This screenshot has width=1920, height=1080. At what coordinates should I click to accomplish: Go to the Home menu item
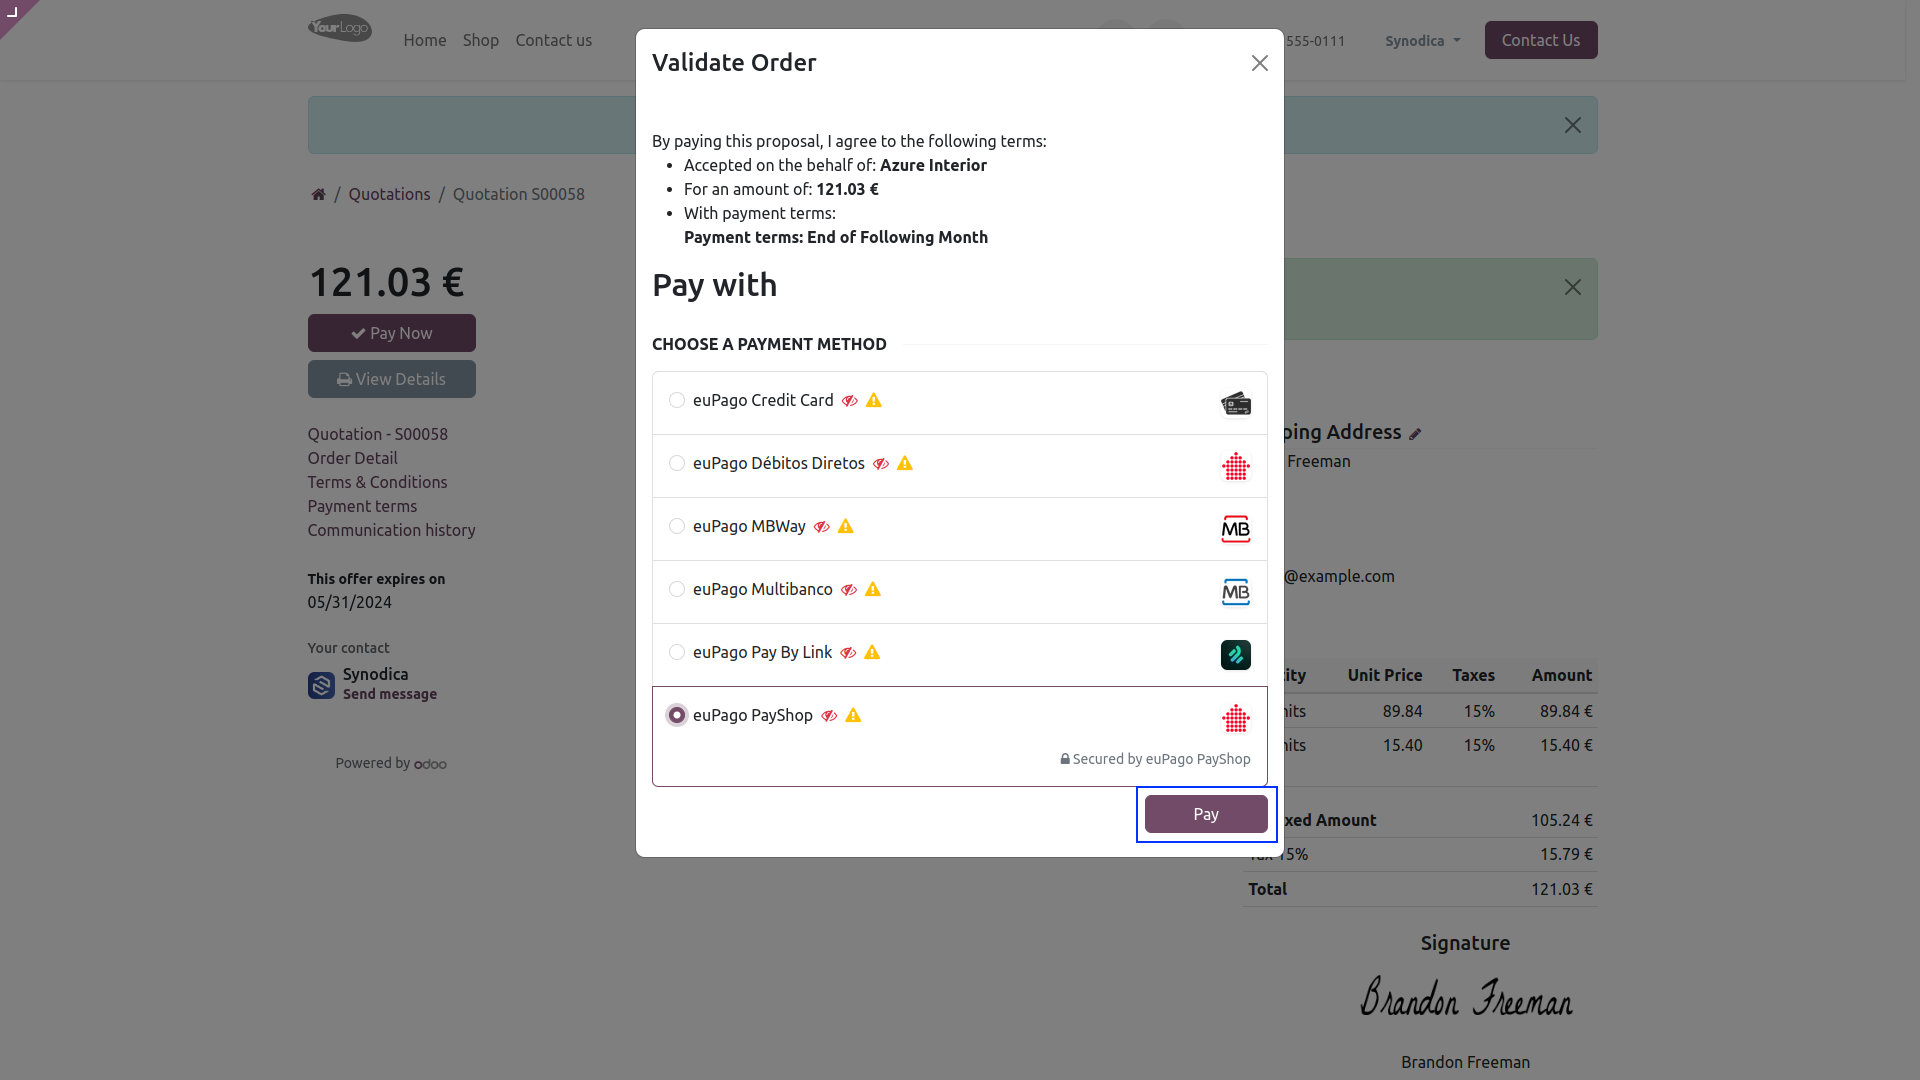pos(425,40)
